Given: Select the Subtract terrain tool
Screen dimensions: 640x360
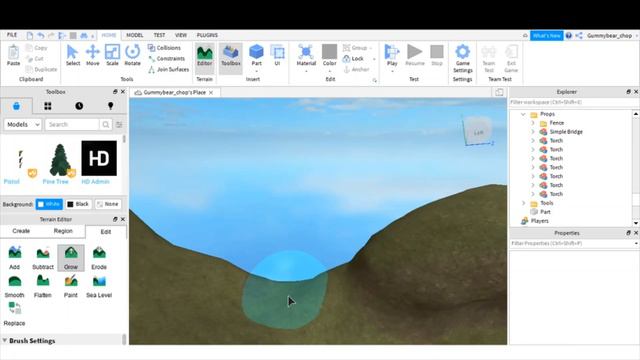Looking at the screenshot, I should (43, 258).
